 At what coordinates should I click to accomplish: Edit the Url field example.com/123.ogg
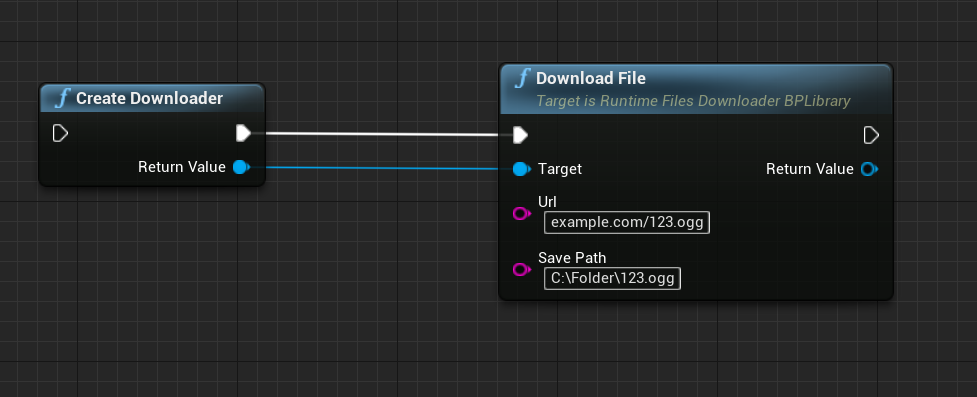click(x=627, y=222)
